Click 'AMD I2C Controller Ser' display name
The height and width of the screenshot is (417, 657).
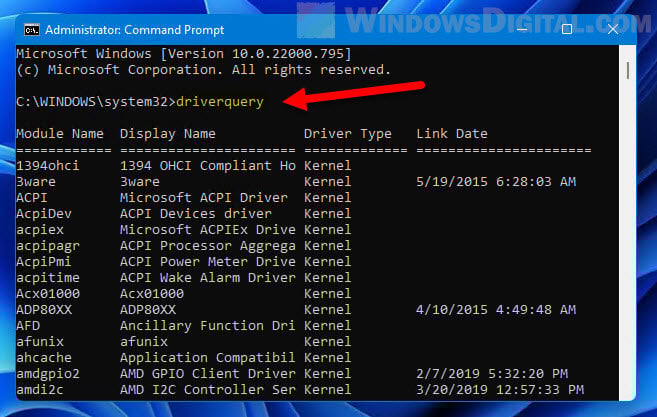[208, 389]
